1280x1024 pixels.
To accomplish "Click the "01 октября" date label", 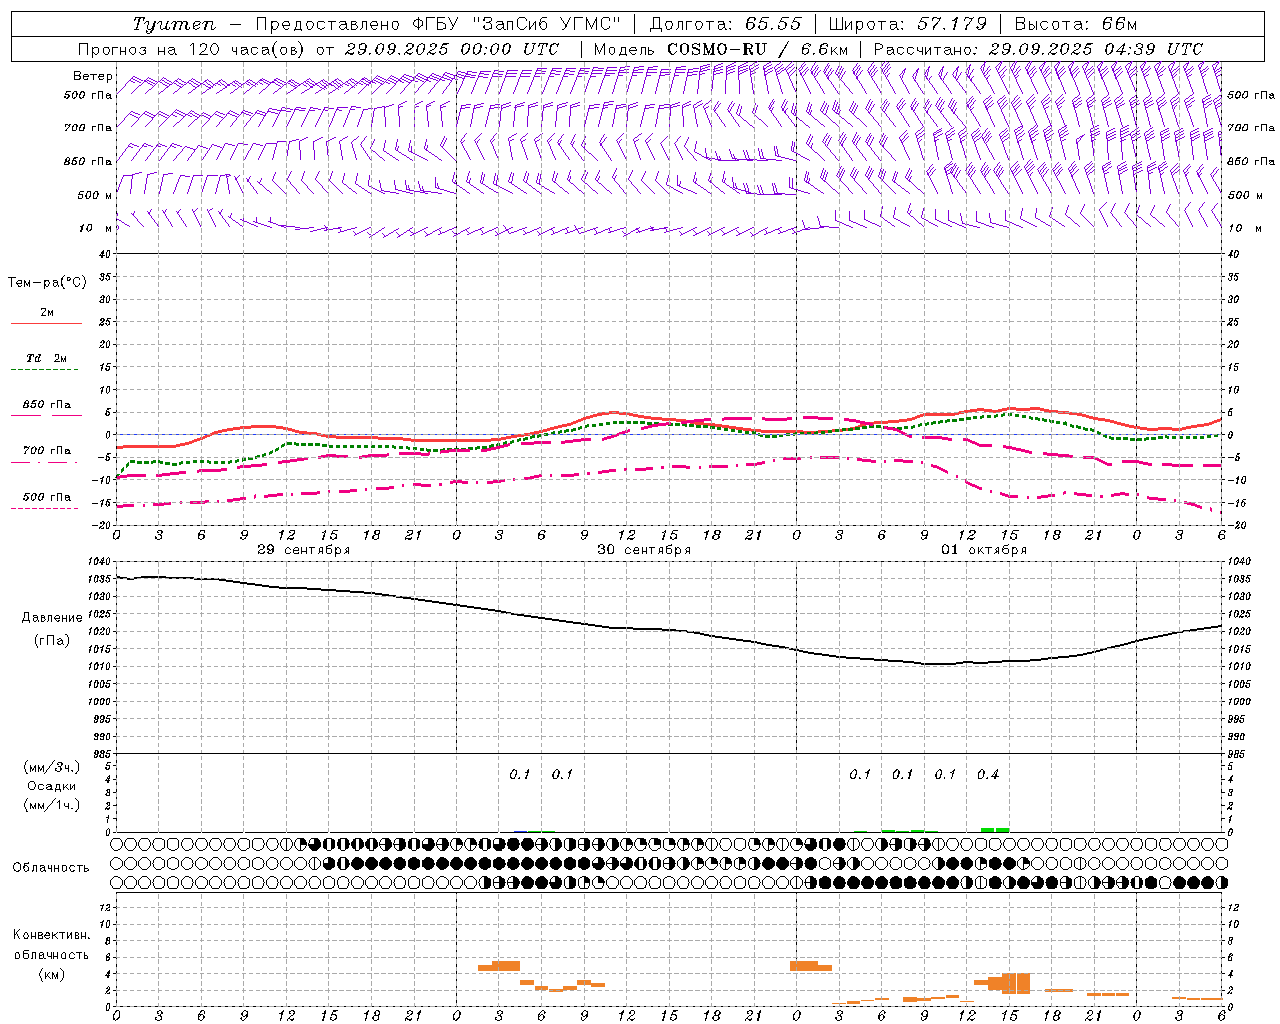I will (984, 550).
